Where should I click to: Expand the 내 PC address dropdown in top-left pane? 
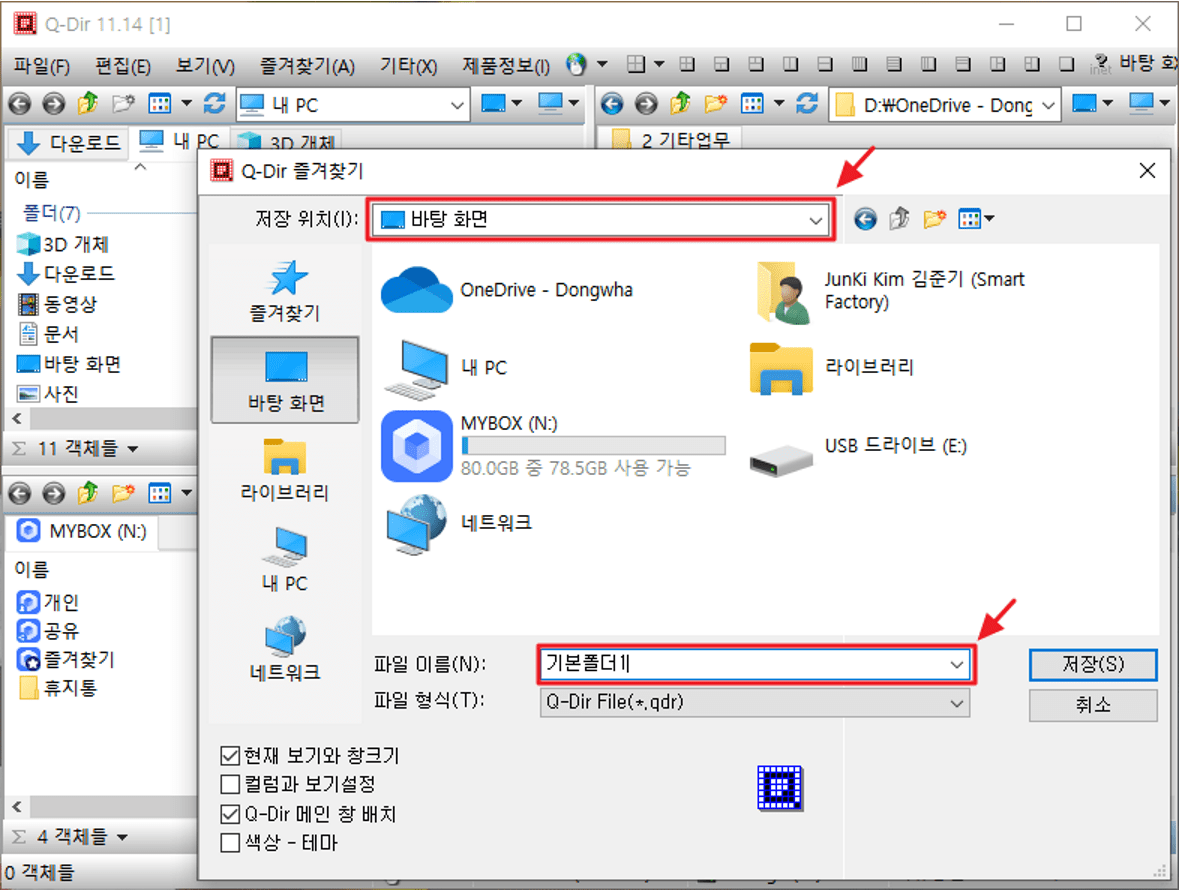click(456, 105)
